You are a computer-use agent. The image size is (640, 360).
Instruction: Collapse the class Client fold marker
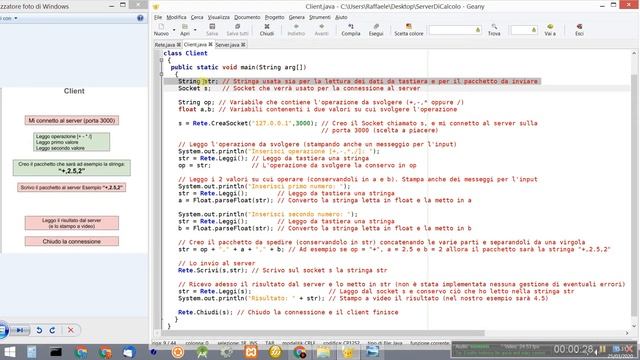161,60
